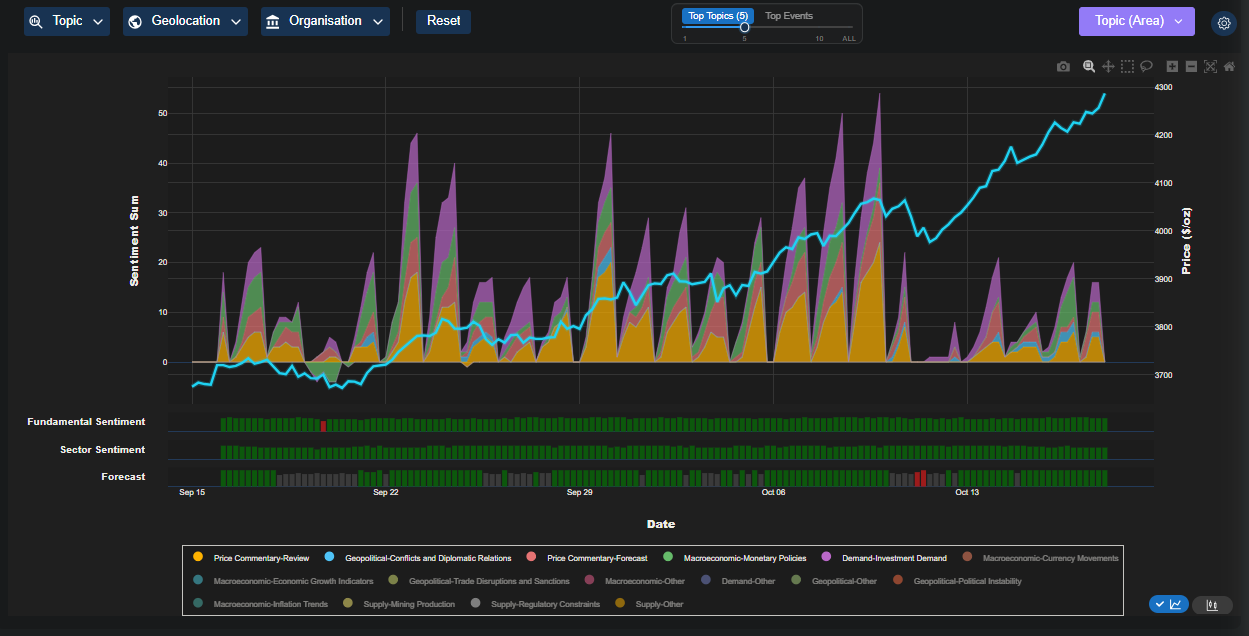Open settings gear in top right

(1223, 23)
